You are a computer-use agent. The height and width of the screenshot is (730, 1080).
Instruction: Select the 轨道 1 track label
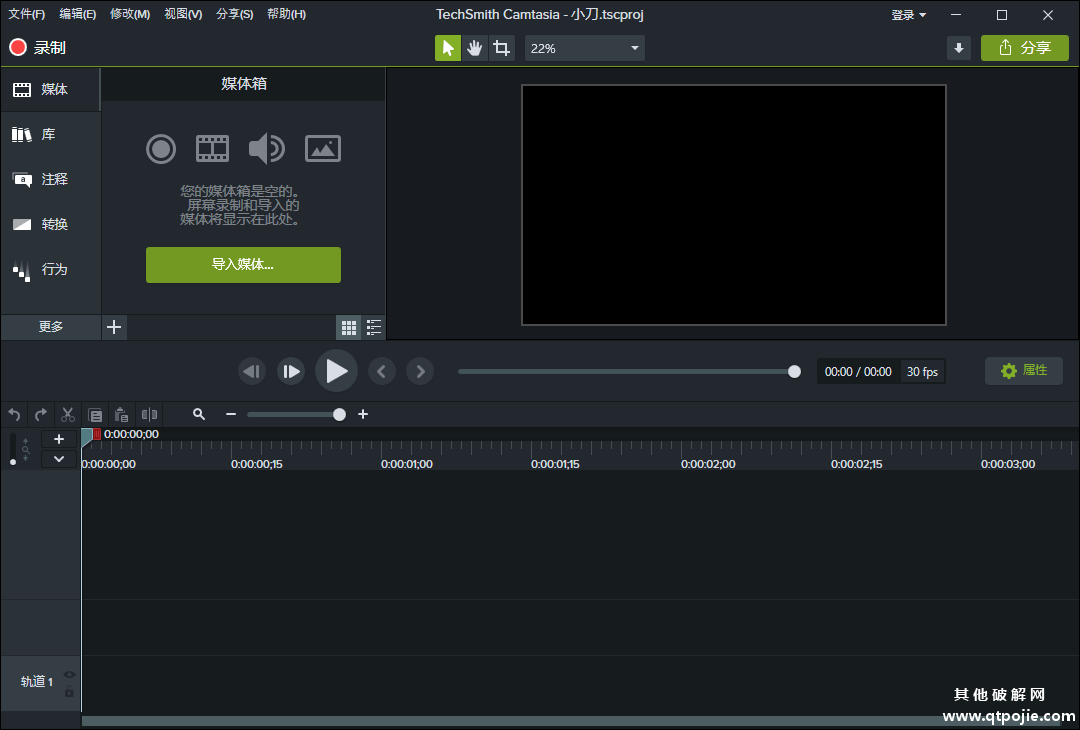(x=37, y=682)
